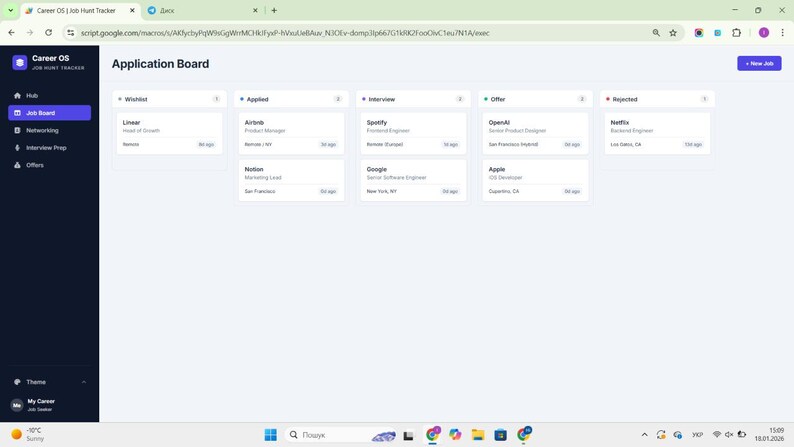Reload the page with refresh icon
This screenshot has width=794, height=447.
click(49, 32)
